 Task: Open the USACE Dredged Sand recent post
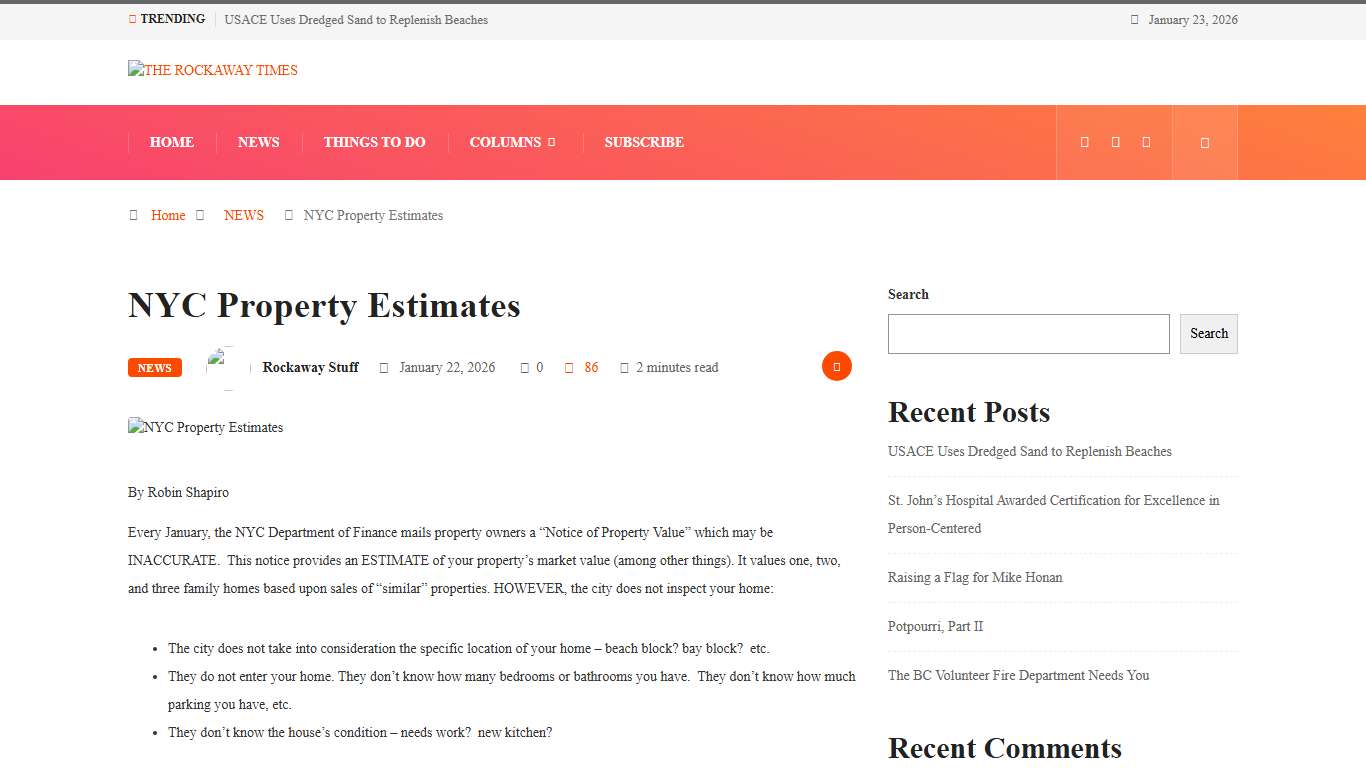1029,451
